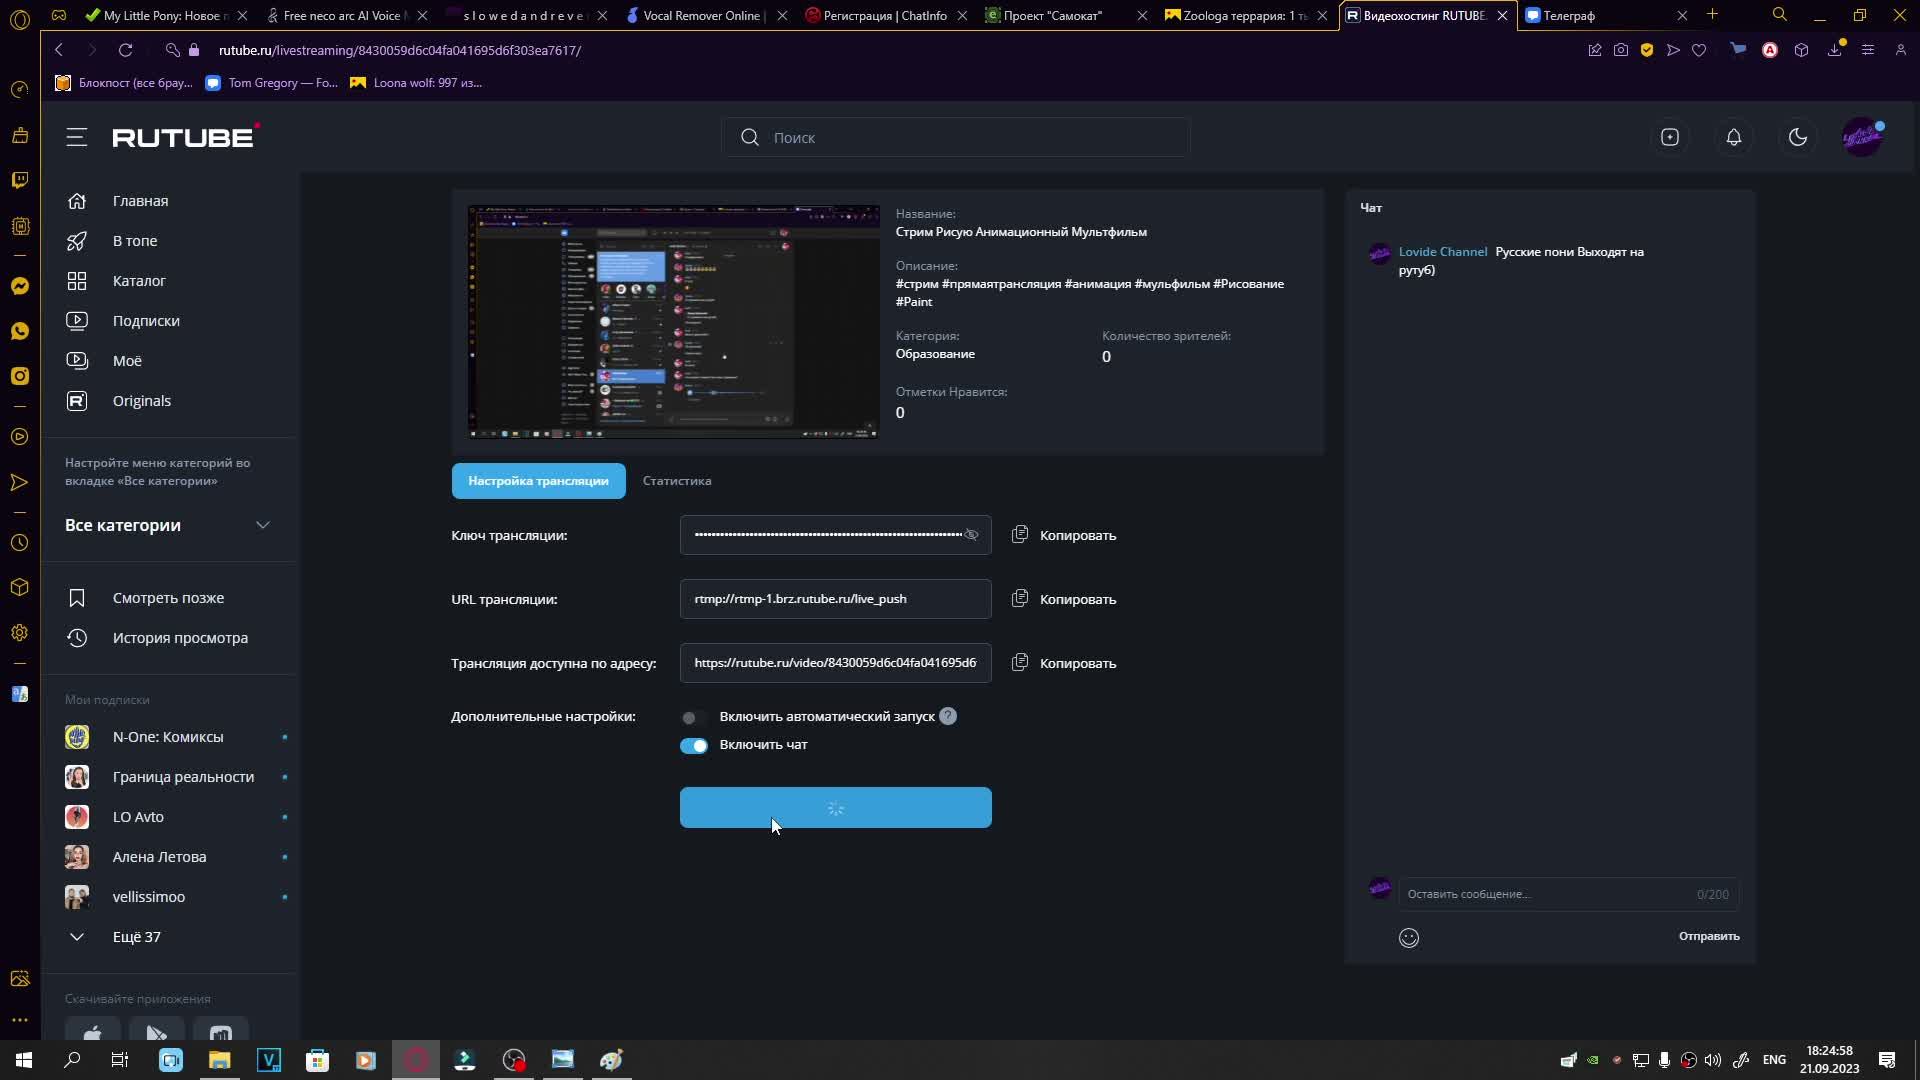Click the notifications bell icon
Screen dimensions: 1920x1080
click(1734, 138)
